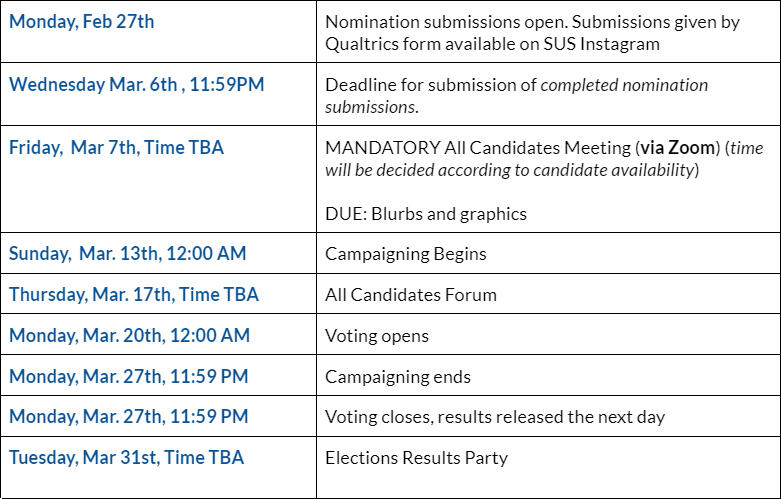Viewport: 781px width, 499px height.
Task: Click the date beside Voting closes
Action: (129, 417)
